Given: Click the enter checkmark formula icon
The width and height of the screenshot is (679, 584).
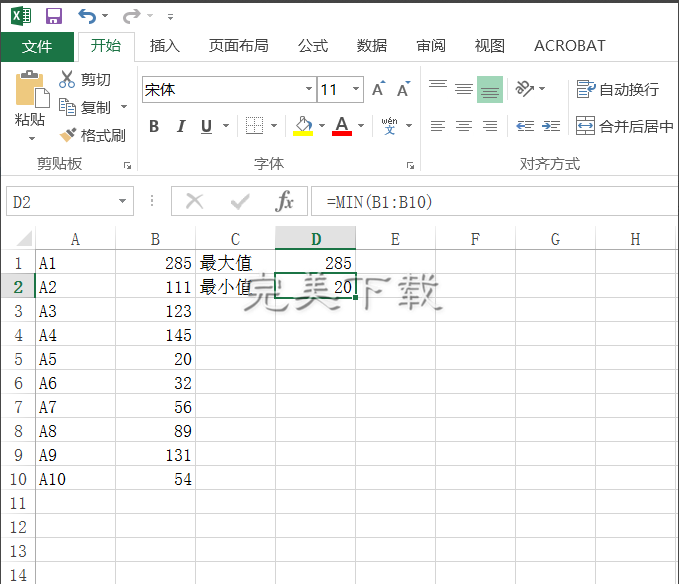Looking at the screenshot, I should [240, 201].
